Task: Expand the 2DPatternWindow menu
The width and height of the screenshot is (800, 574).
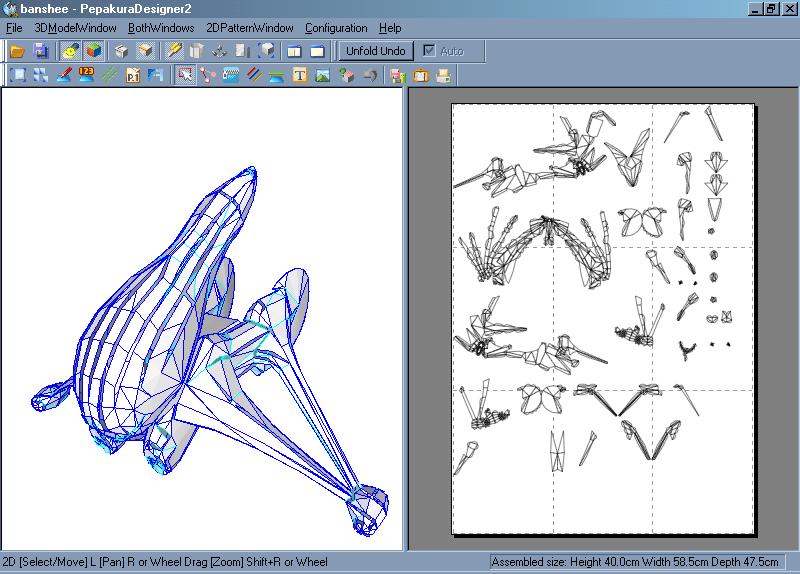Action: 250,28
